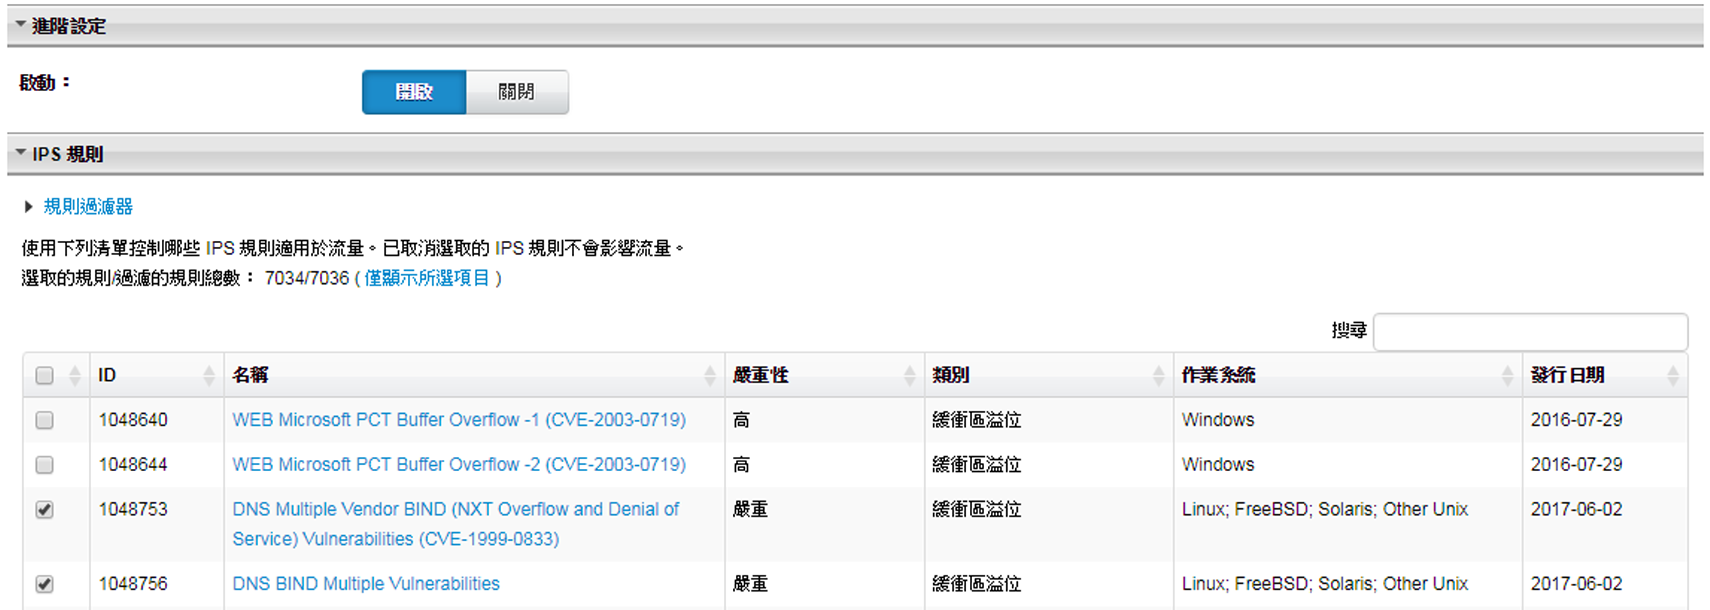Sort by 類別 column arrows
1710x610 pixels.
click(x=1158, y=376)
